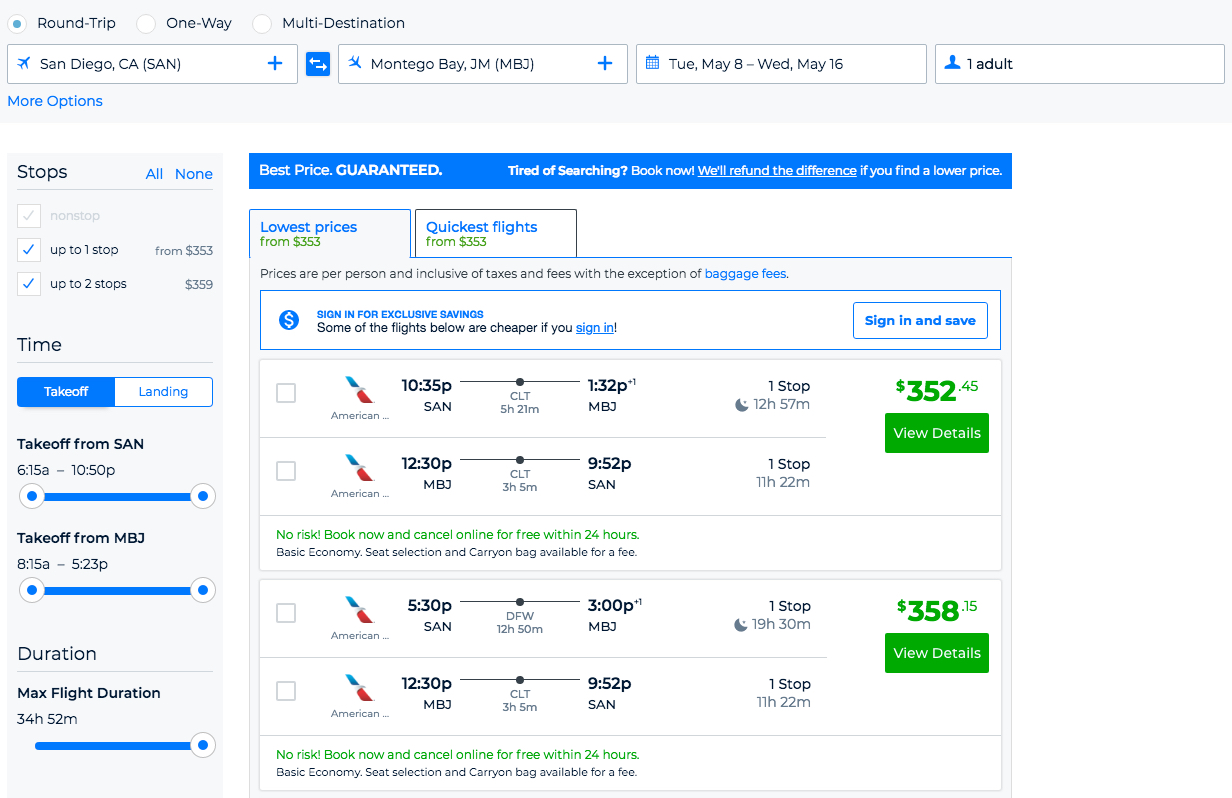The width and height of the screenshot is (1232, 798).
Task: Toggle the up to 2 stops checkbox
Action: [x=30, y=283]
